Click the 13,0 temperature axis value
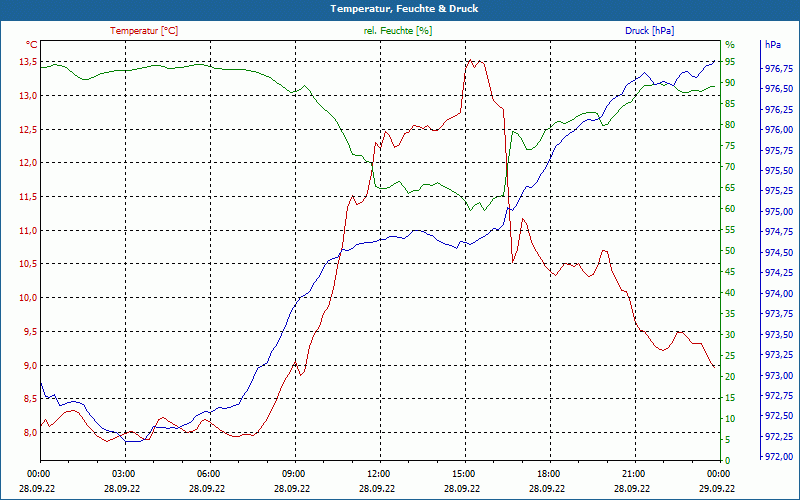The width and height of the screenshot is (800, 500). coord(28,96)
